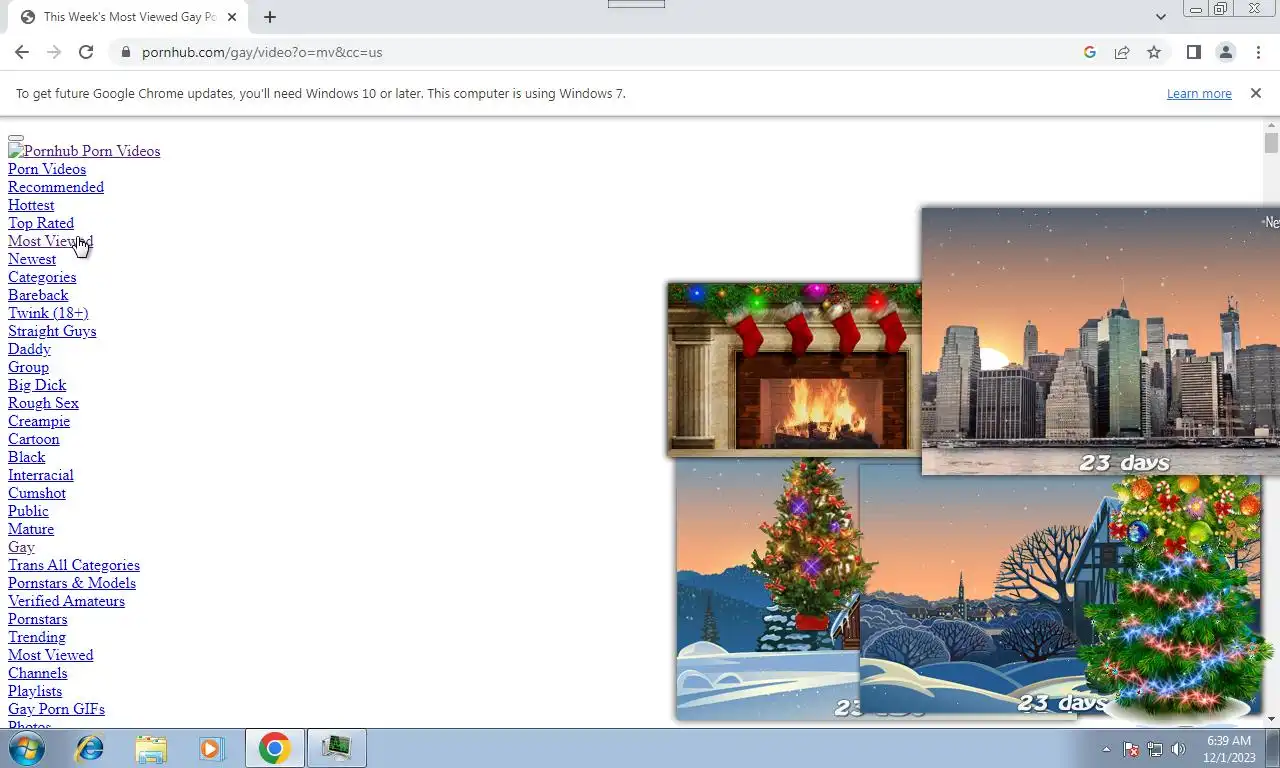Dismiss the Chrome update info bar
Viewport: 1280px width, 768px height.
[1256, 93]
